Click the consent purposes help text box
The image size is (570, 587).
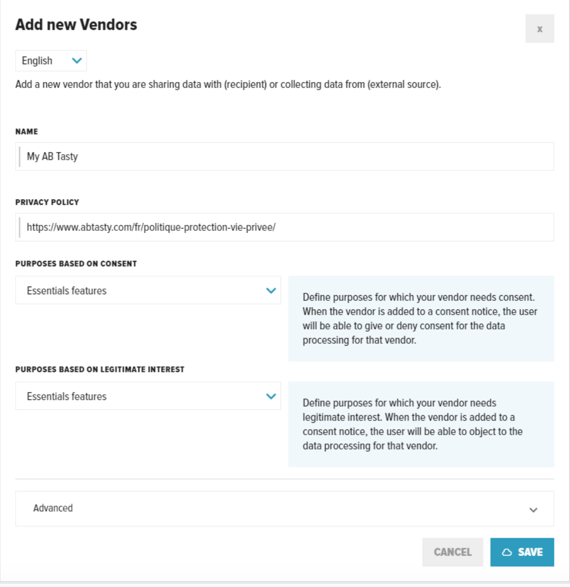click(x=421, y=319)
